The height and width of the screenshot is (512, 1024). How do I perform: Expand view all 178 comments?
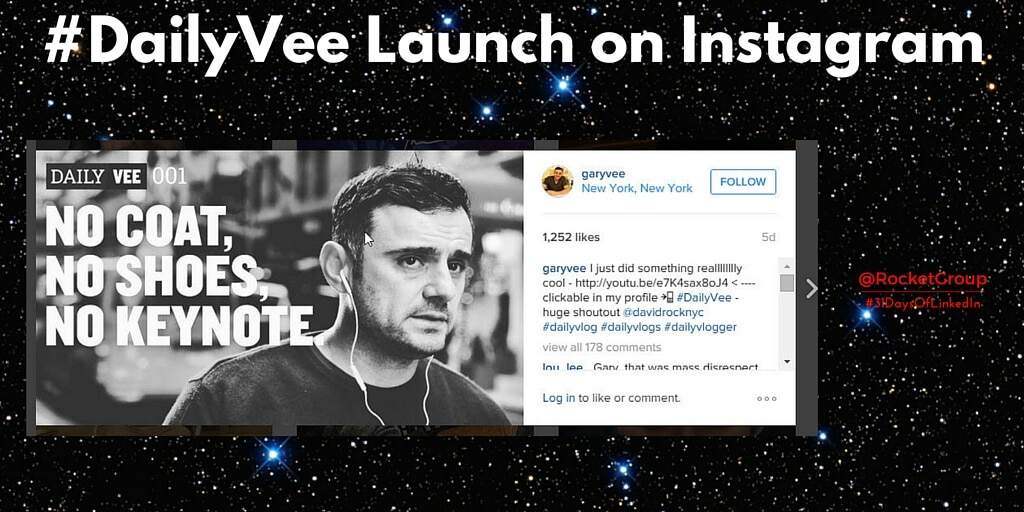[601, 347]
